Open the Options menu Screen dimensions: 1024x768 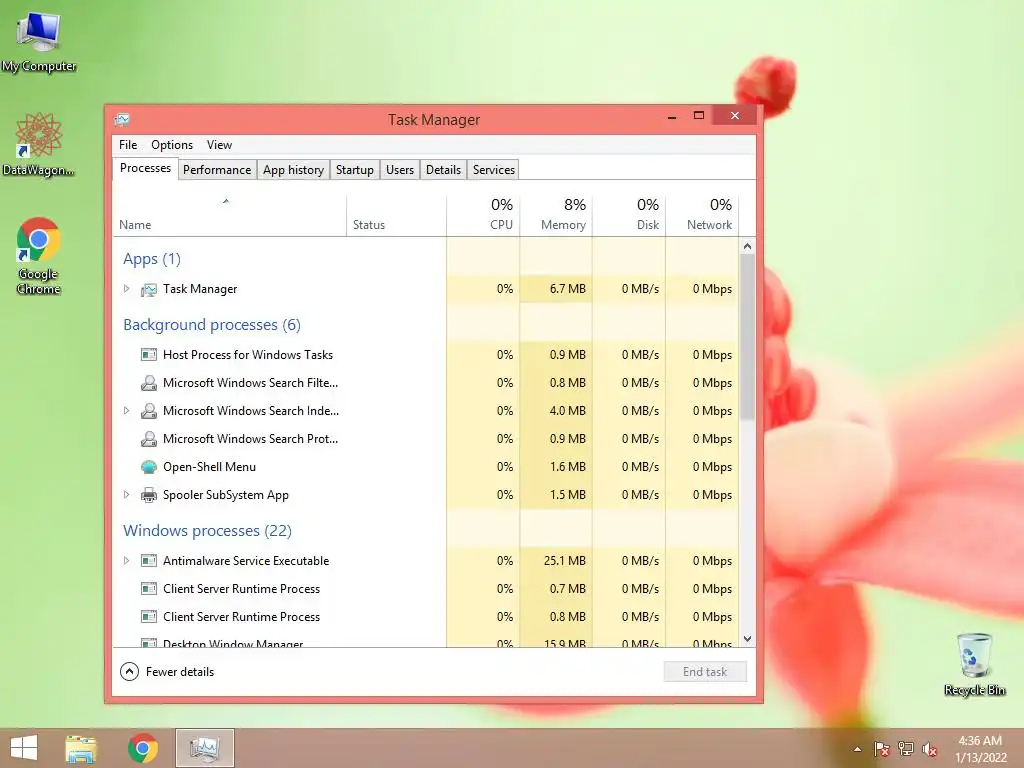(x=172, y=145)
